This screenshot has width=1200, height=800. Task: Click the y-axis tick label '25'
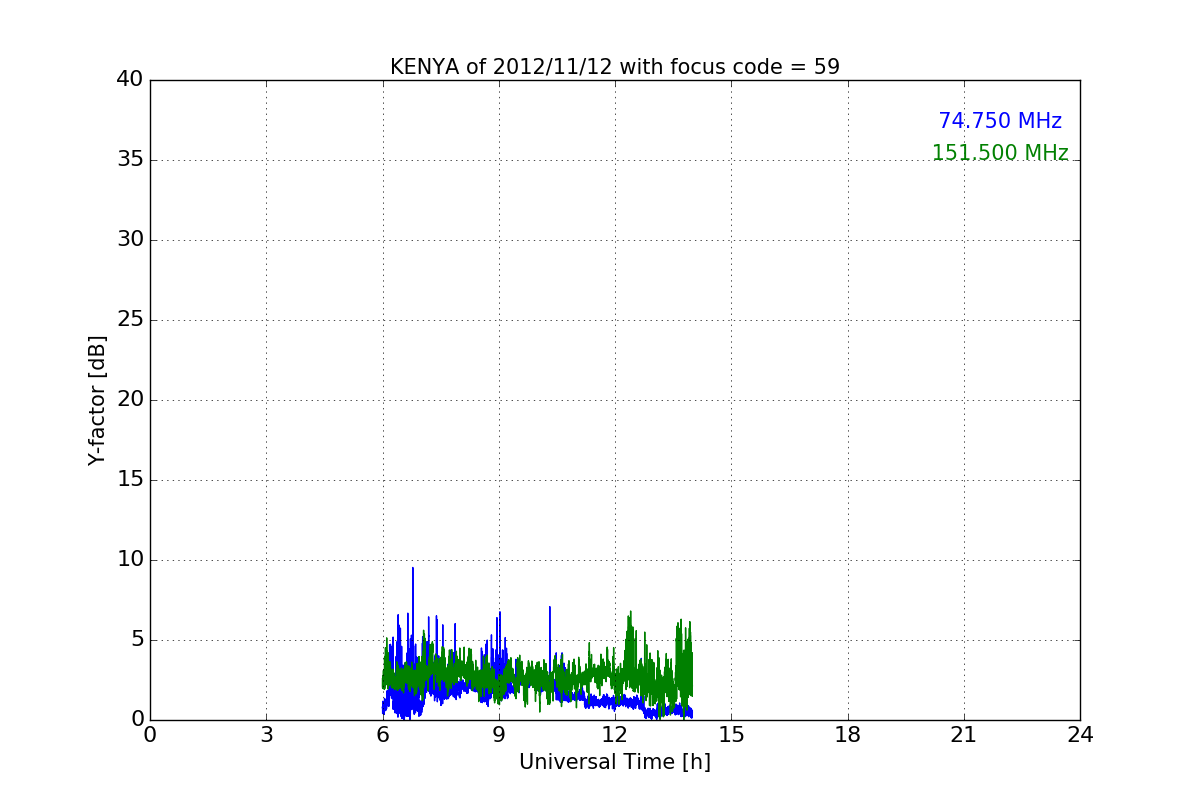point(130,320)
